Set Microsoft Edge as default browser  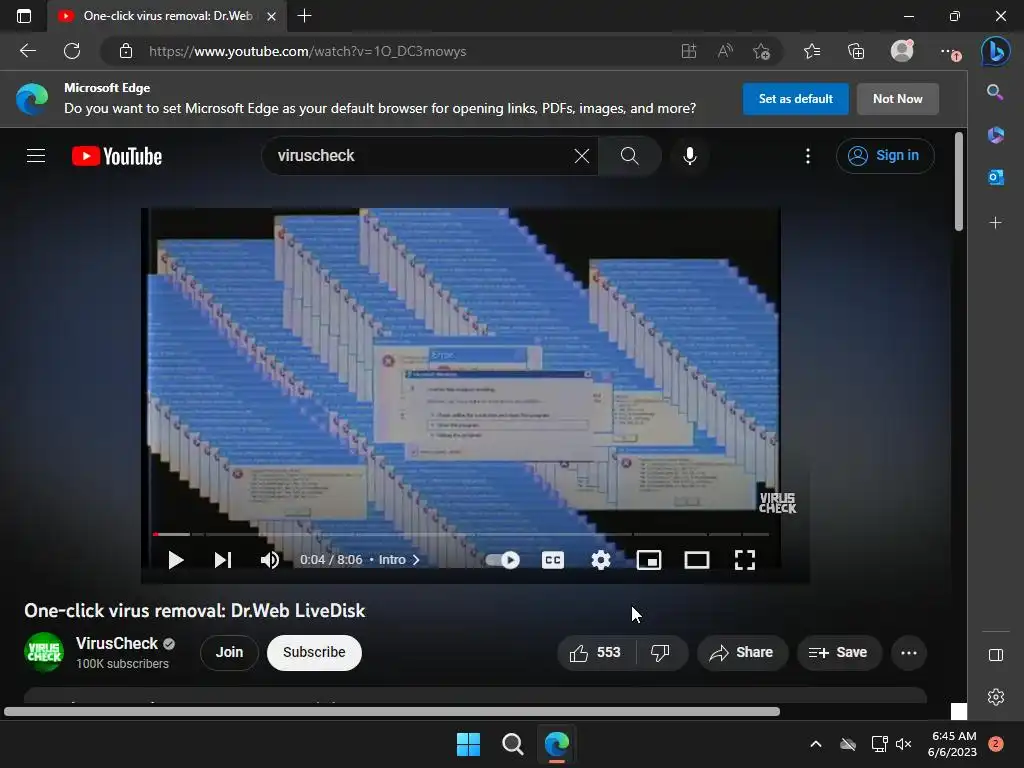pos(795,99)
